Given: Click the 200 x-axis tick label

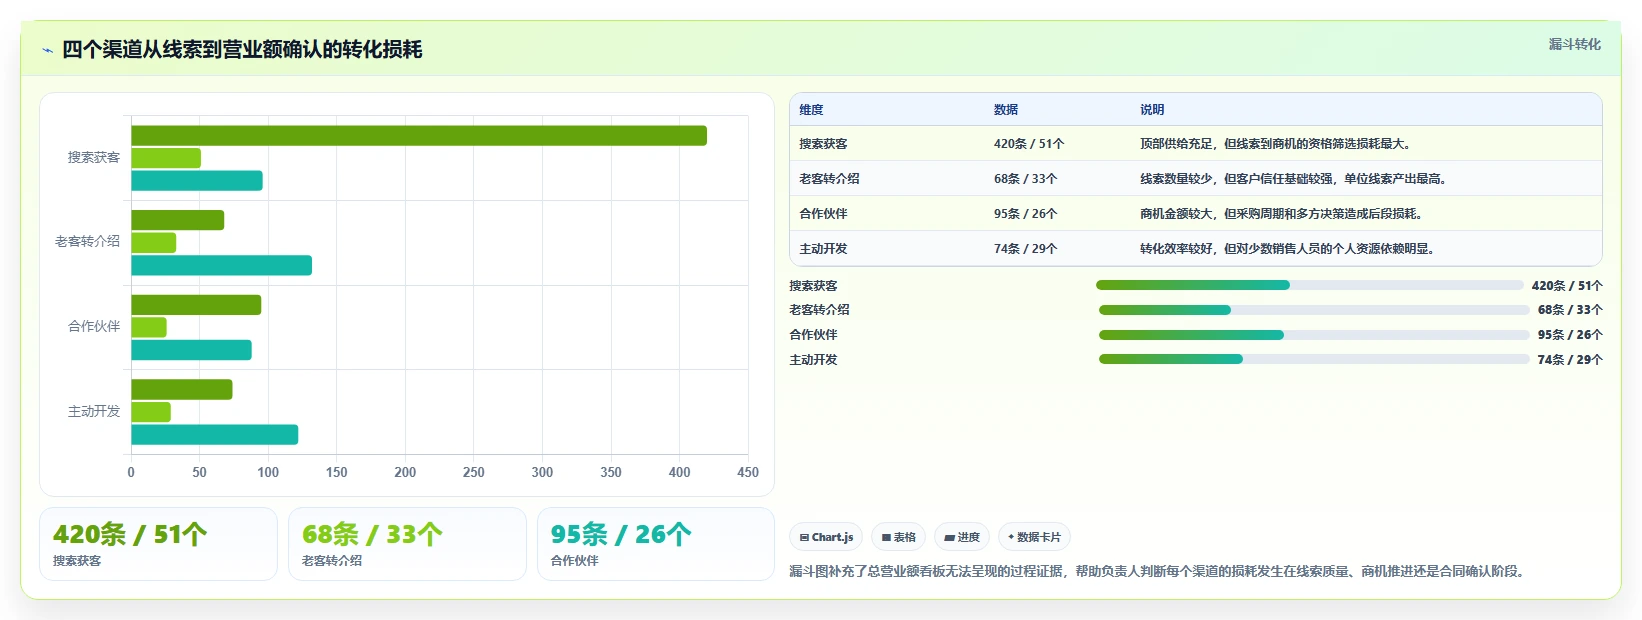Looking at the screenshot, I should pyautogui.click(x=405, y=473).
